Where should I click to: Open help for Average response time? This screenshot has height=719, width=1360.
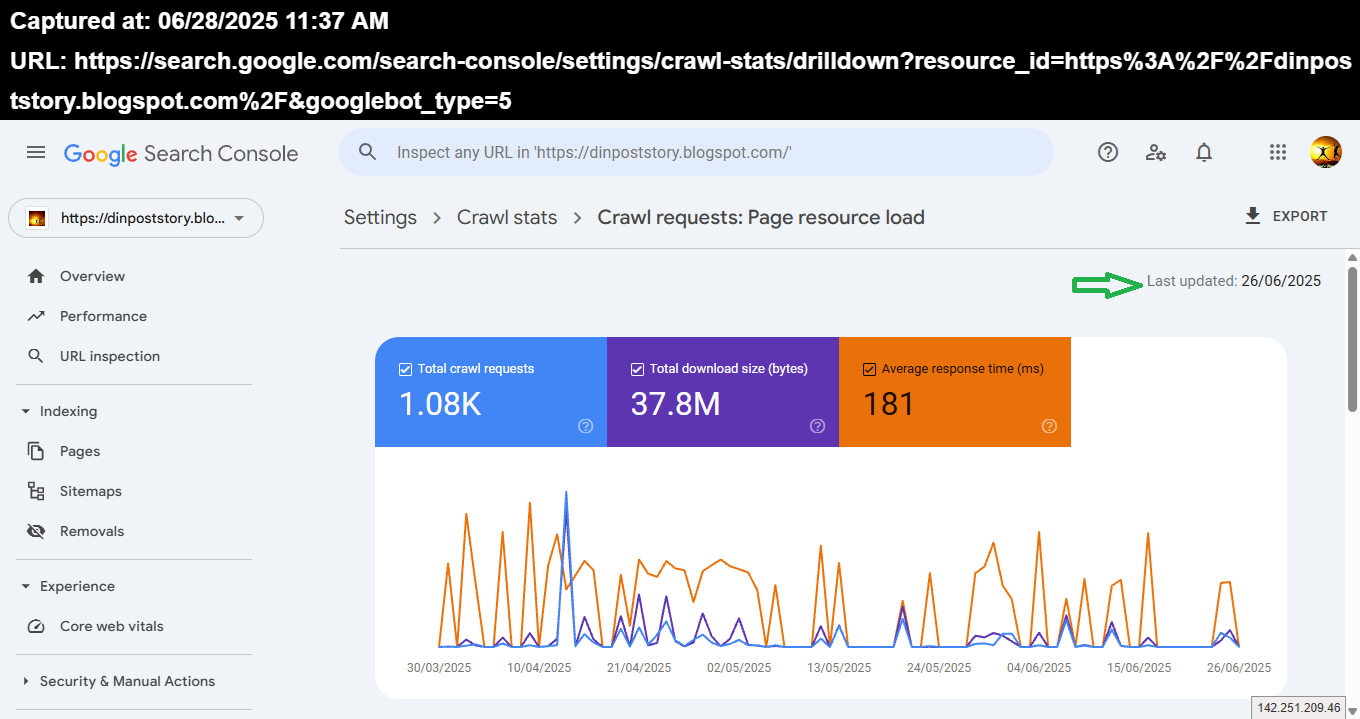1050,426
